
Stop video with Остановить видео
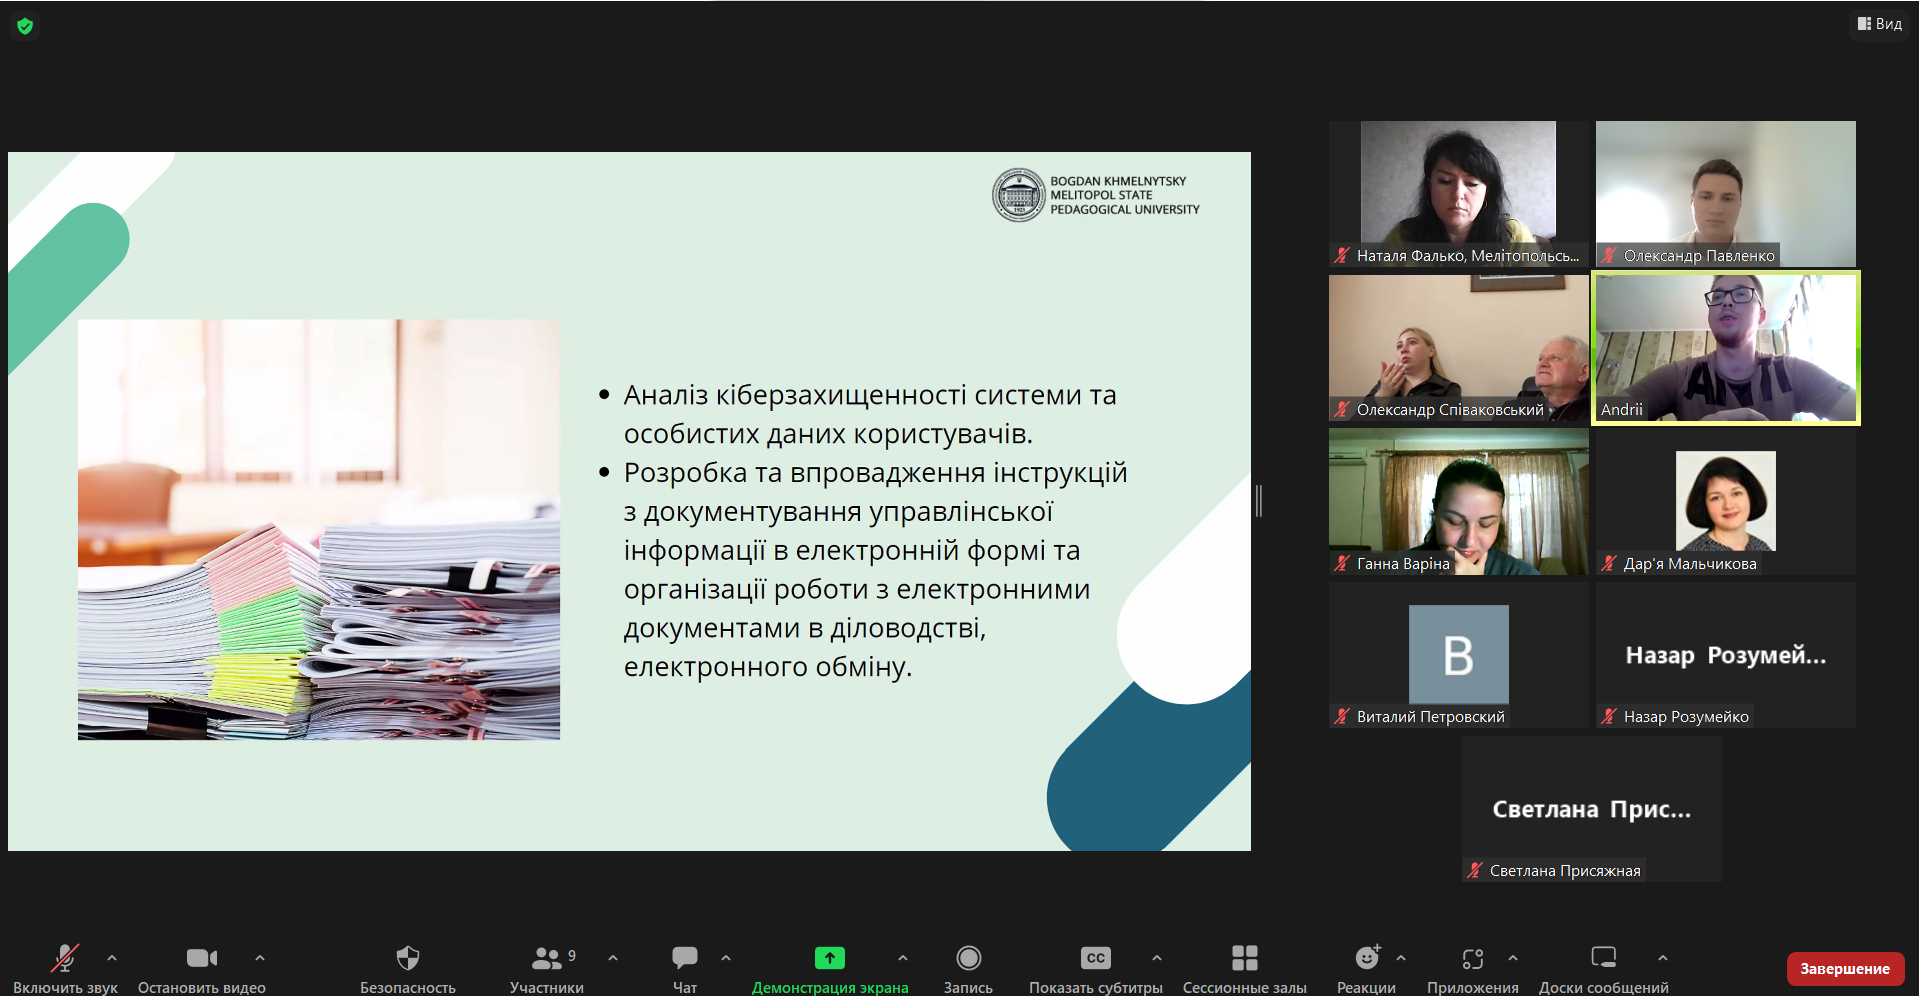click(201, 958)
